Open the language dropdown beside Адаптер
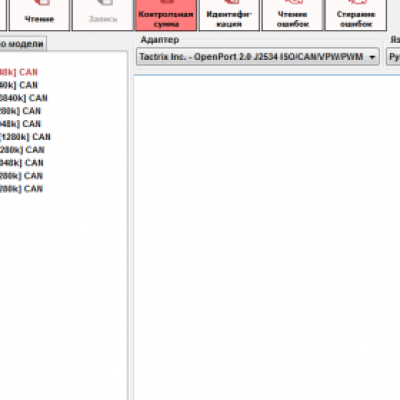Image resolution: width=400 pixels, height=400 pixels. pyautogui.click(x=393, y=57)
